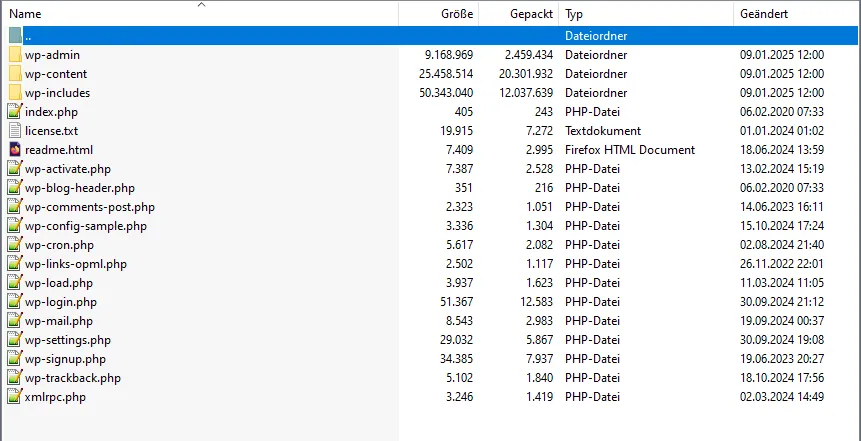Click the date 02.03.2024 14:49
The image size is (861, 441).
coord(782,397)
